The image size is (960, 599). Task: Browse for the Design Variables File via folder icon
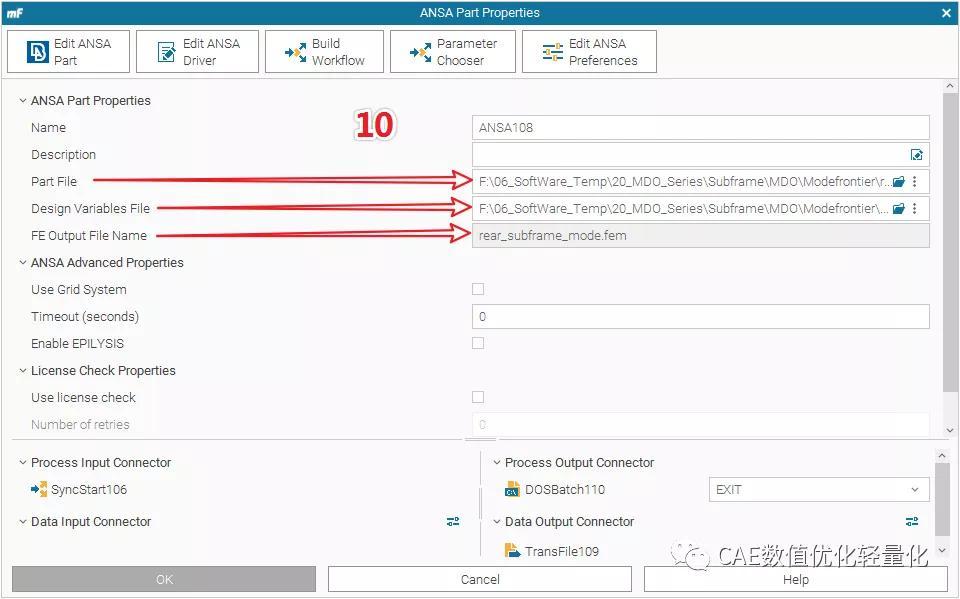pos(898,209)
